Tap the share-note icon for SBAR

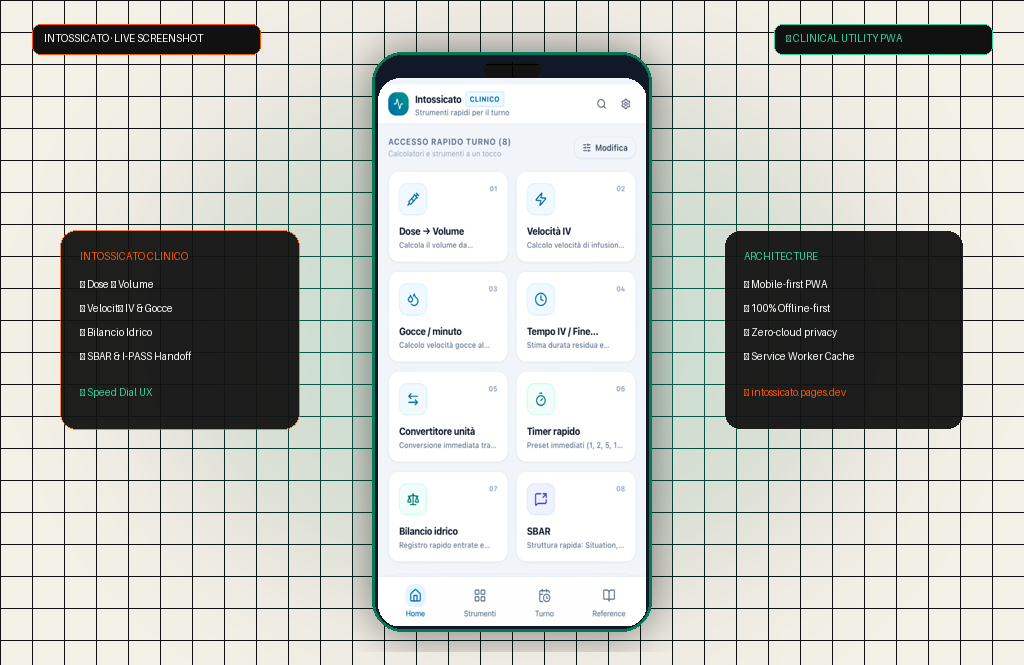click(x=541, y=499)
